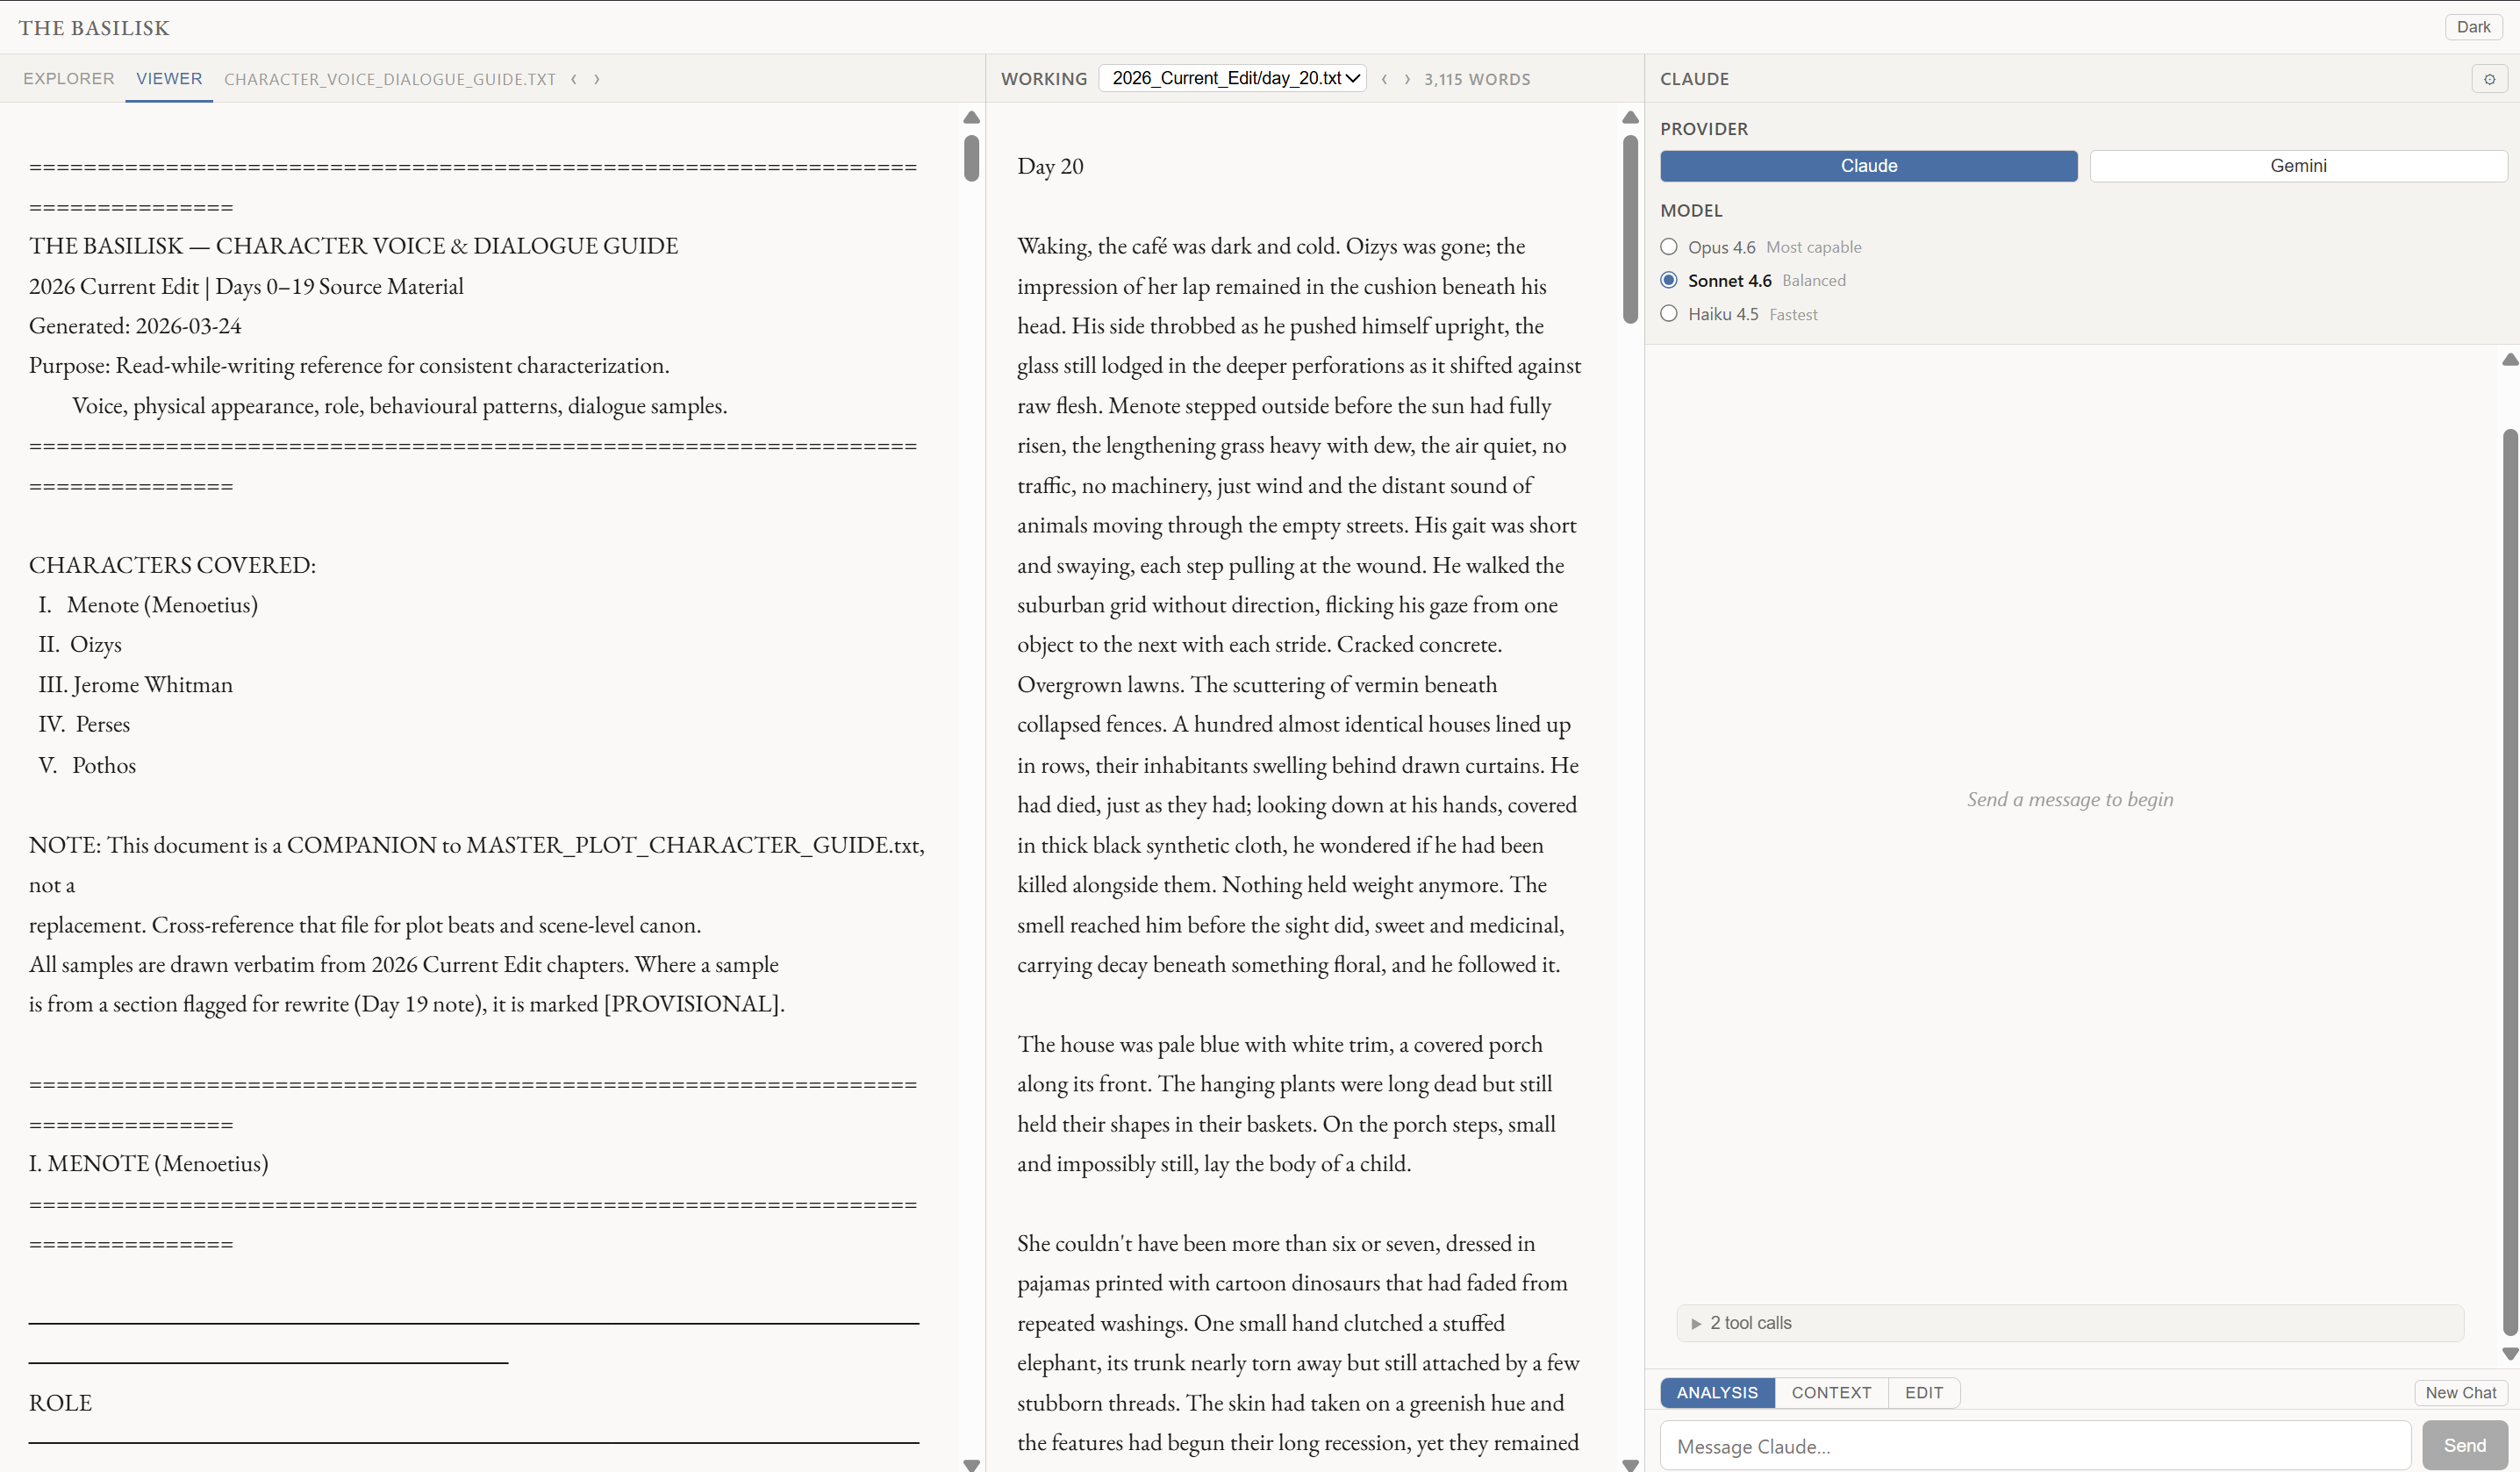The width and height of the screenshot is (2520, 1472).
Task: Switch to the Explorer tab
Action: point(69,78)
